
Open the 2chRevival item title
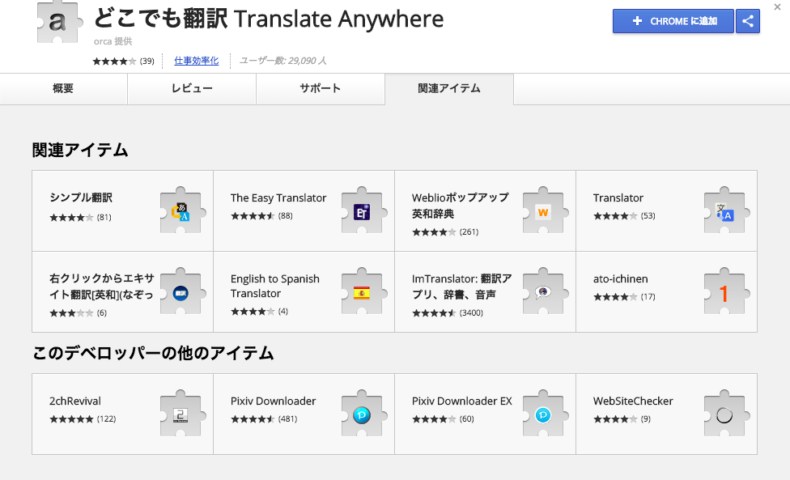coord(75,401)
